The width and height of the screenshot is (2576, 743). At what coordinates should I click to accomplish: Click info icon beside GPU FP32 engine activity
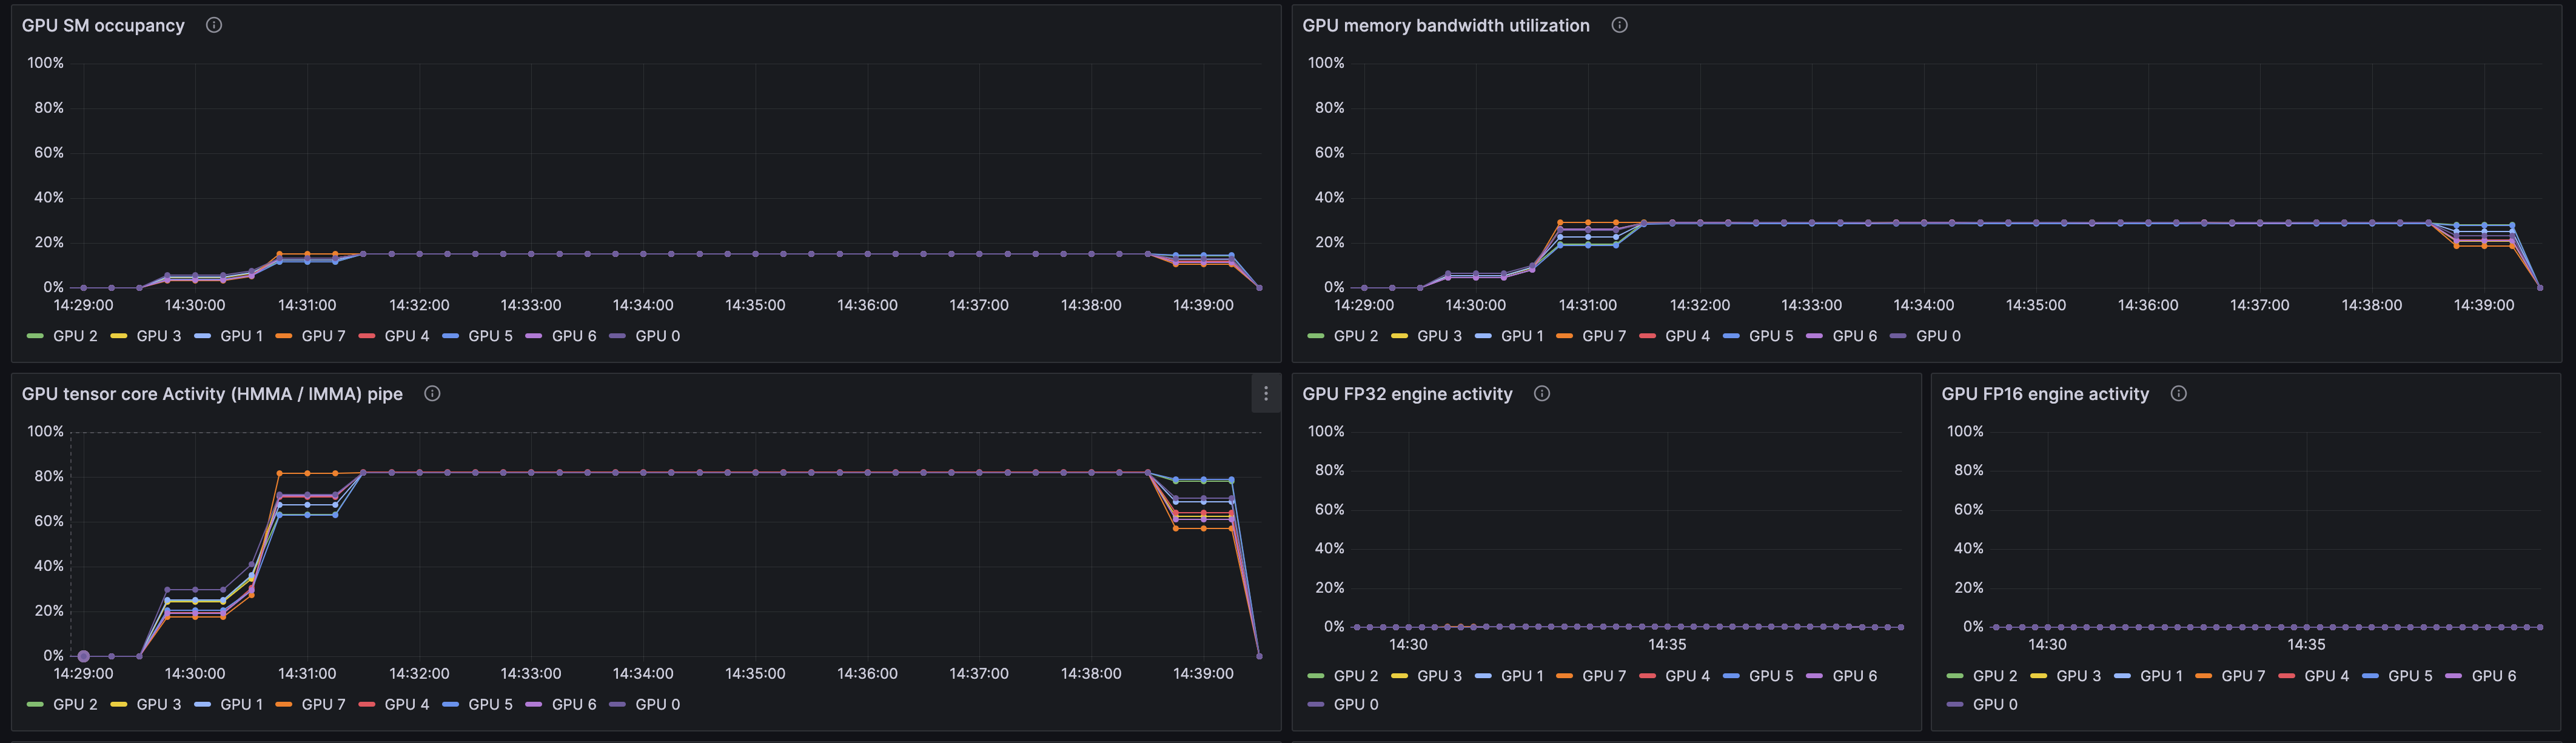coord(1542,394)
